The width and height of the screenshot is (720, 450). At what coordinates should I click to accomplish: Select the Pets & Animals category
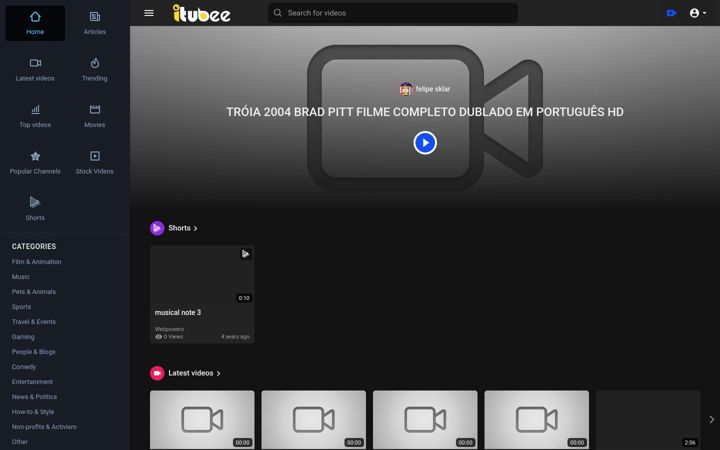34,292
